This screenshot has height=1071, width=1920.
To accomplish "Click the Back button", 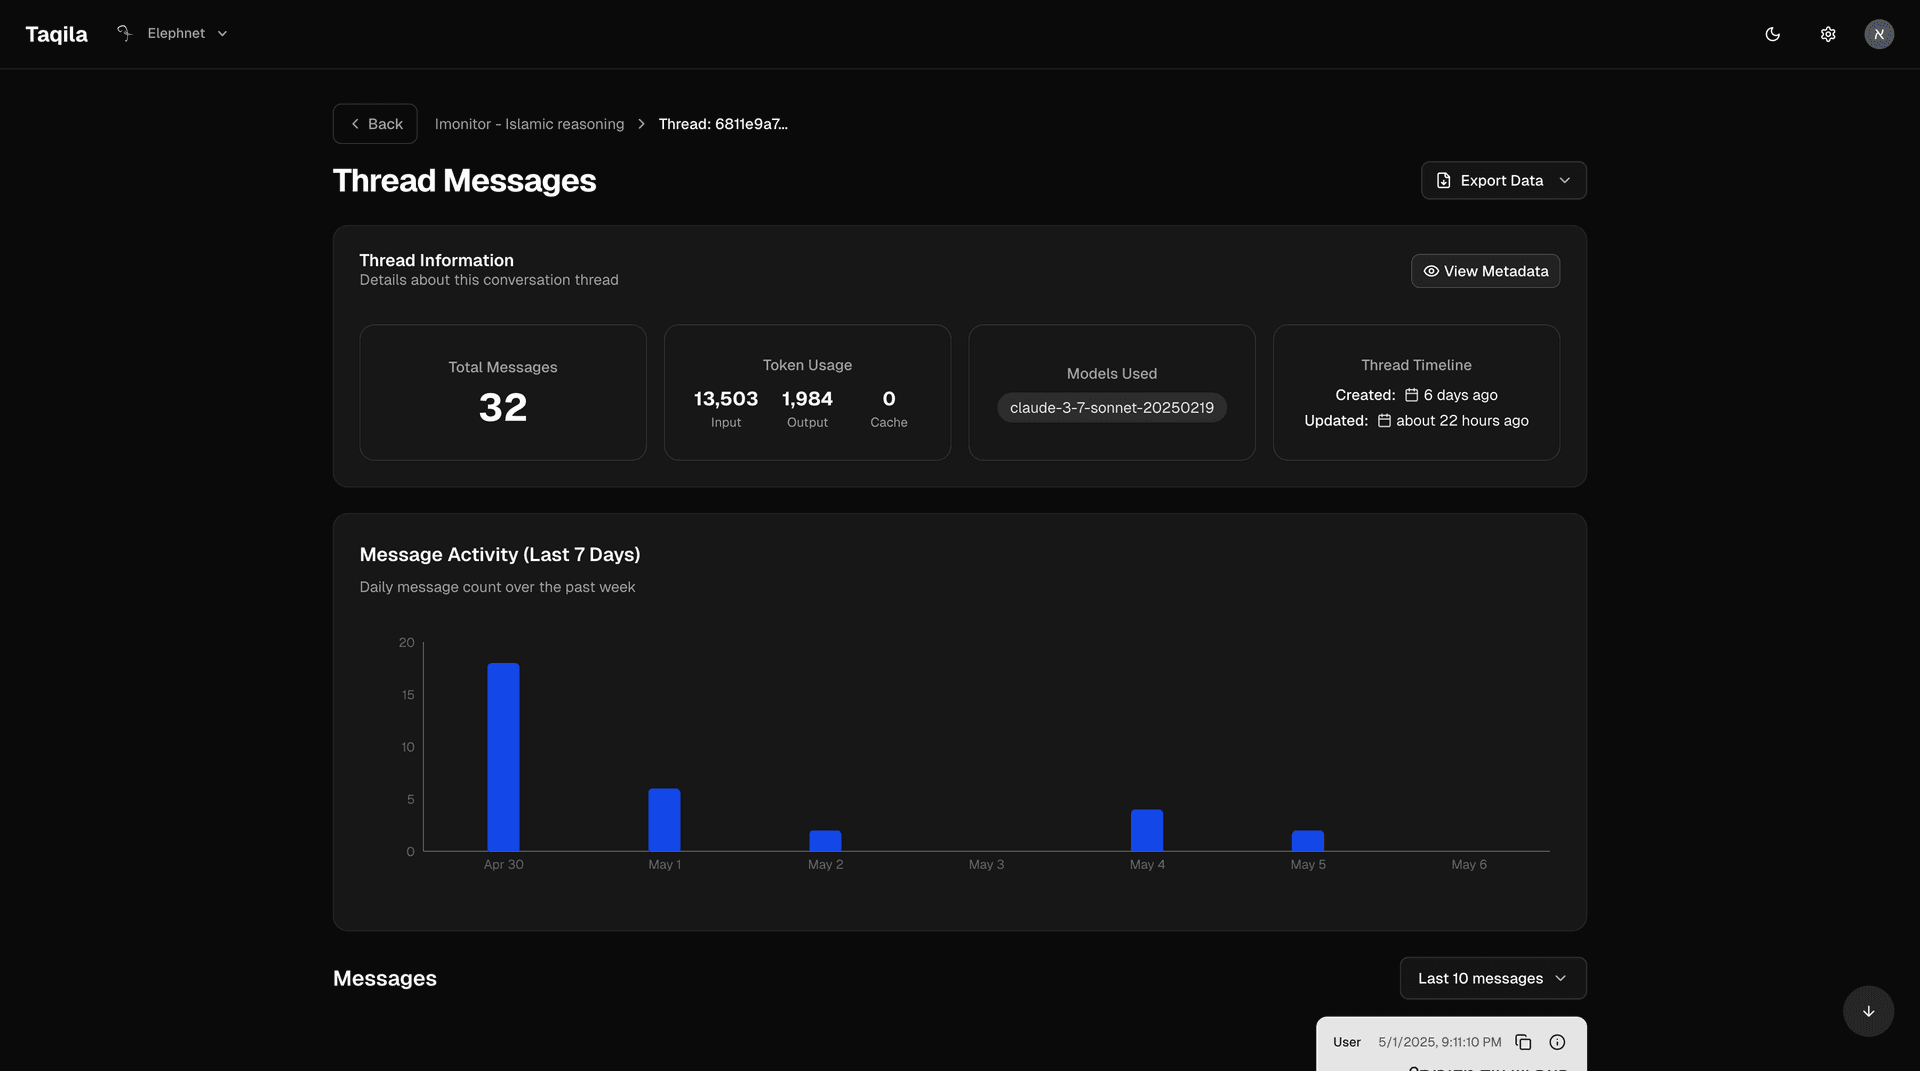I will (375, 123).
